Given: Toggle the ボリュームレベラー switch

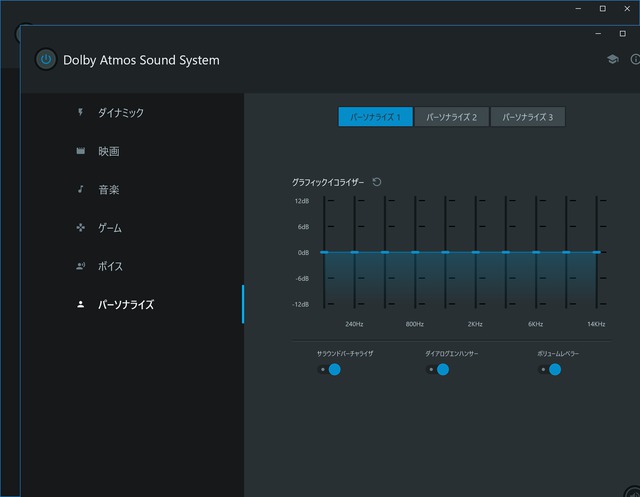Looking at the screenshot, I should pos(550,369).
